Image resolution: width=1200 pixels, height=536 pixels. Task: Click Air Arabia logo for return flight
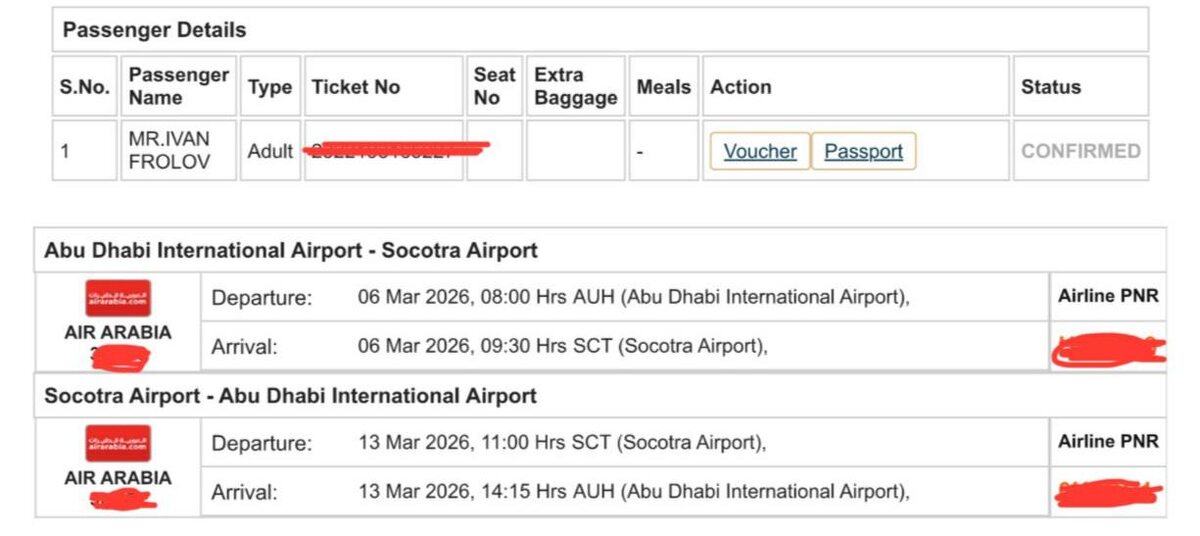click(x=118, y=443)
